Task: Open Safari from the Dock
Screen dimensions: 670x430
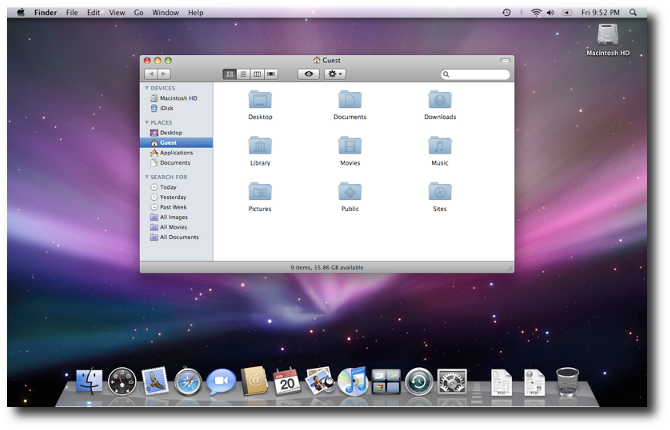Action: coord(188,381)
